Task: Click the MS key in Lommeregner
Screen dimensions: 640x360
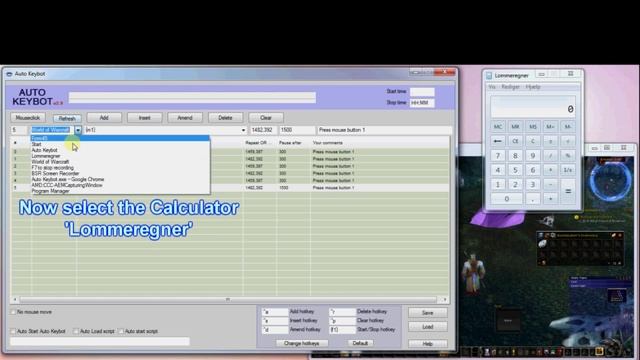Action: [533, 127]
